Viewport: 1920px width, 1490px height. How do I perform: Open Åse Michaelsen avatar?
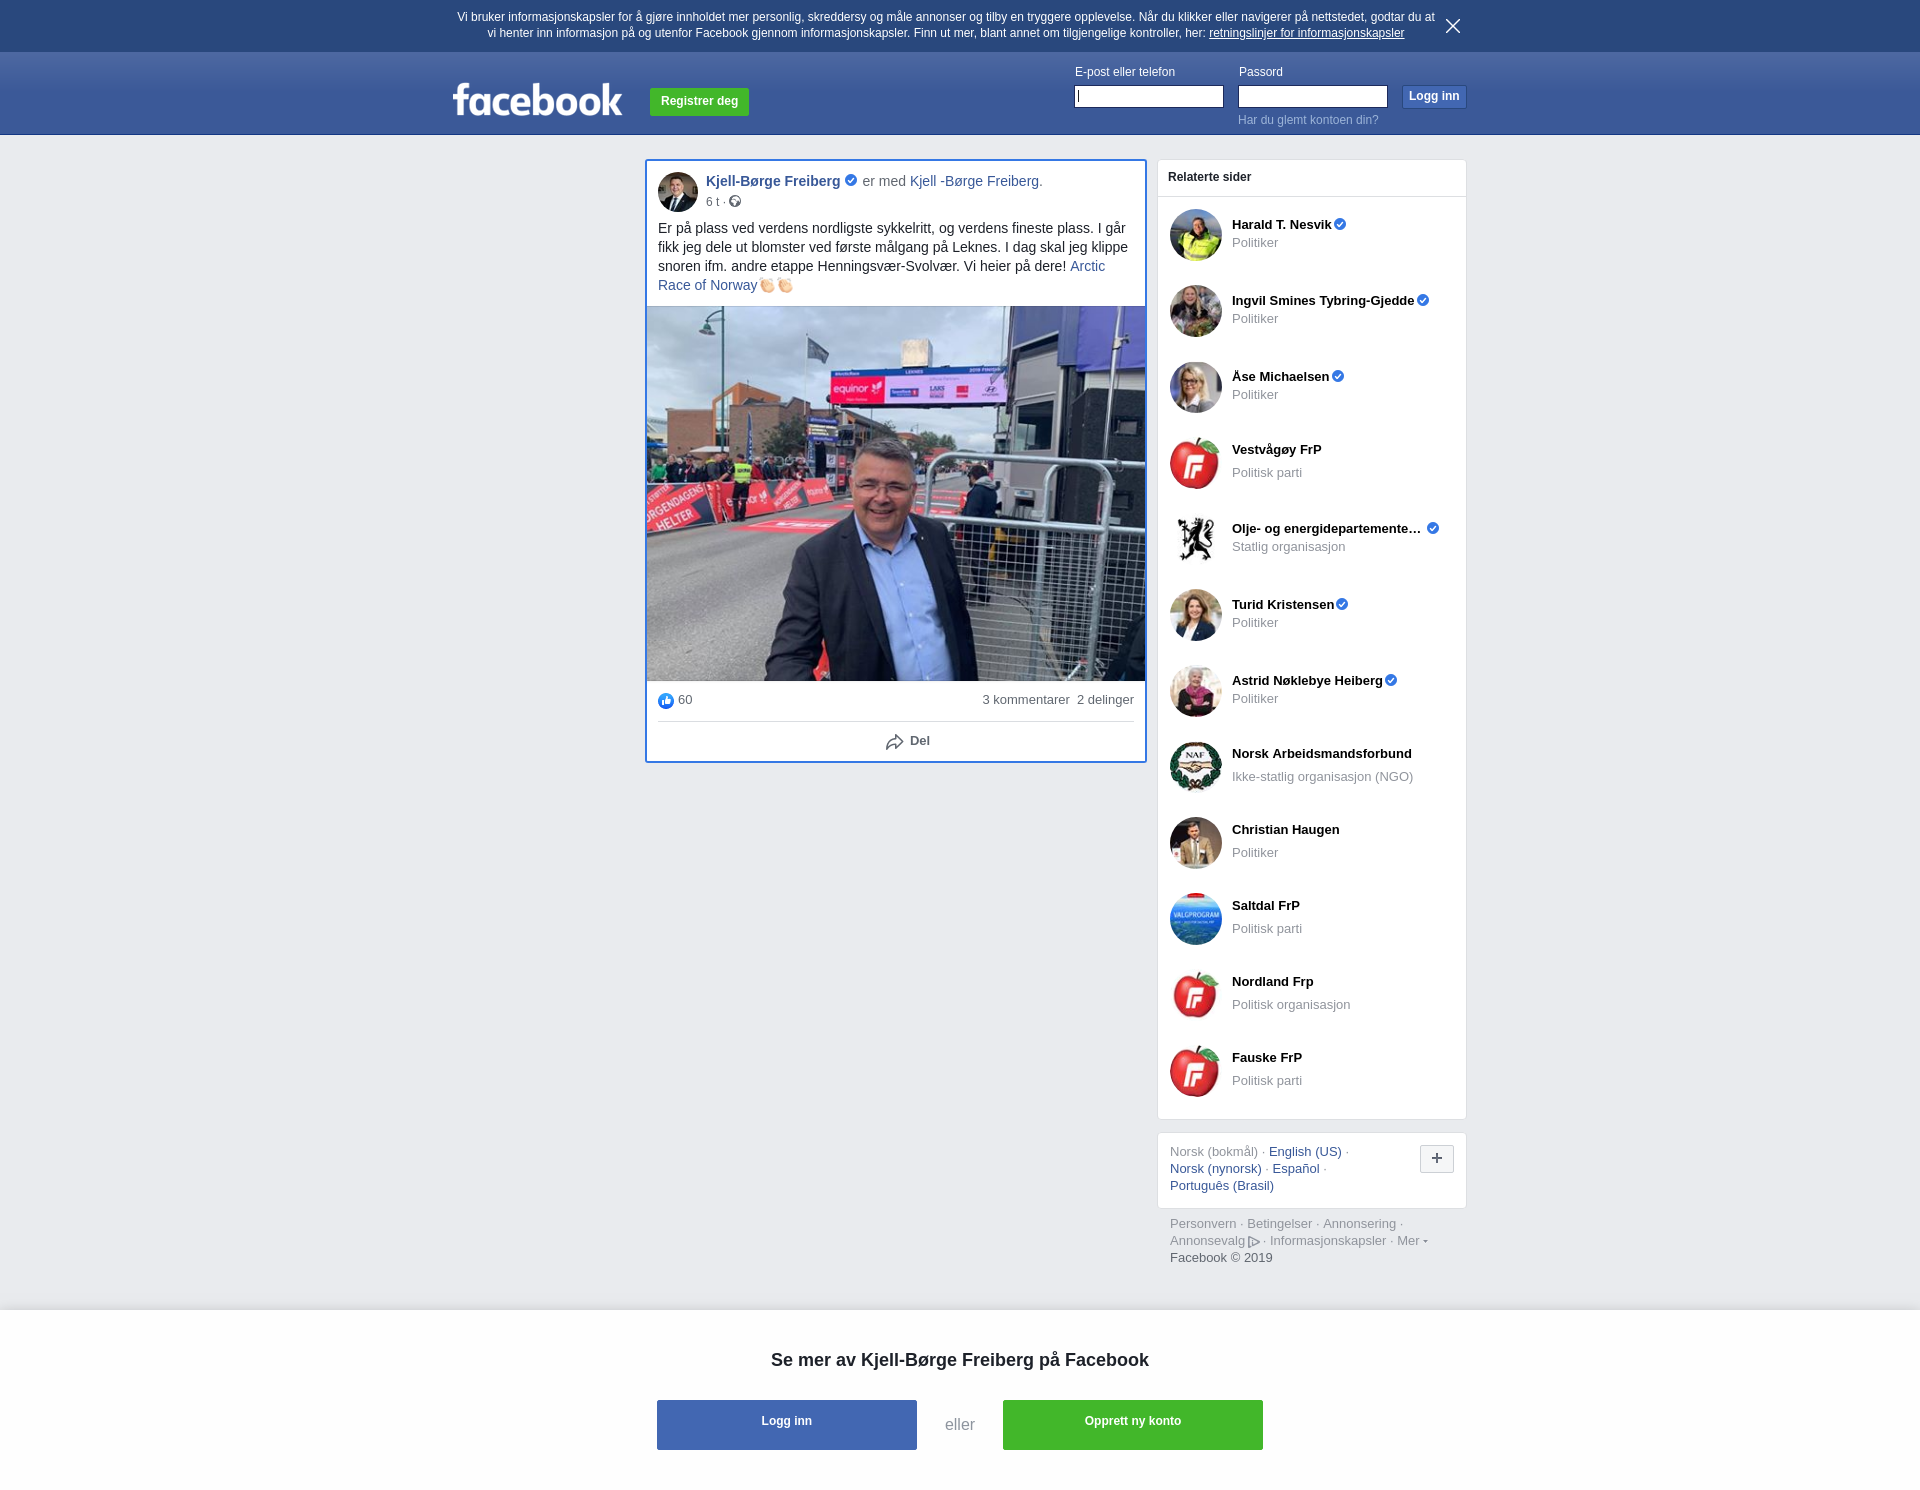pos(1196,387)
